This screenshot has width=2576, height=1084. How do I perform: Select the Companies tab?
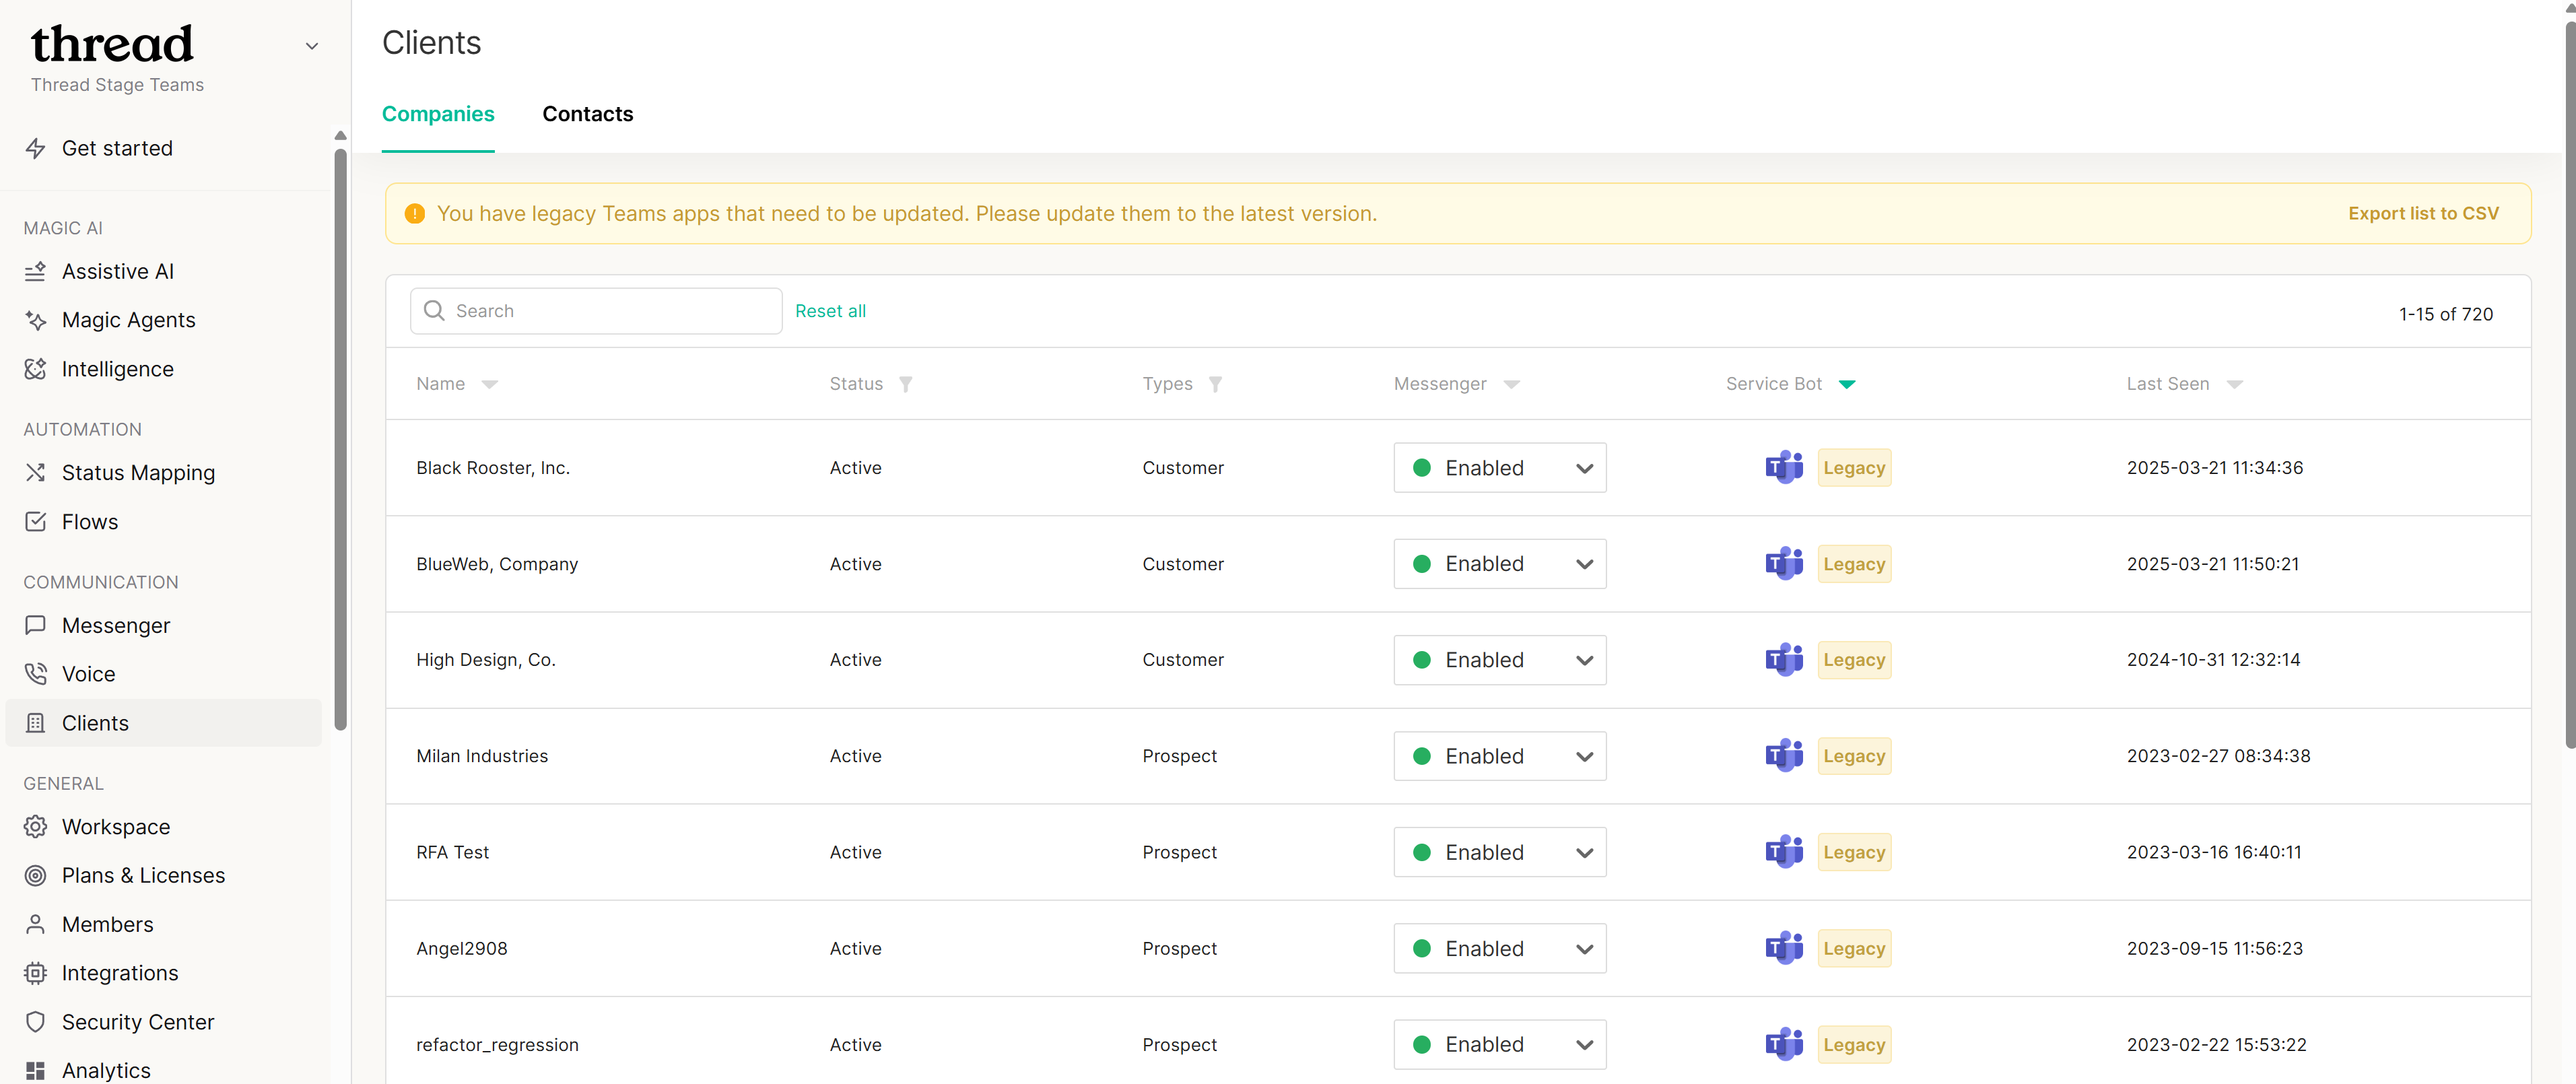[438, 114]
